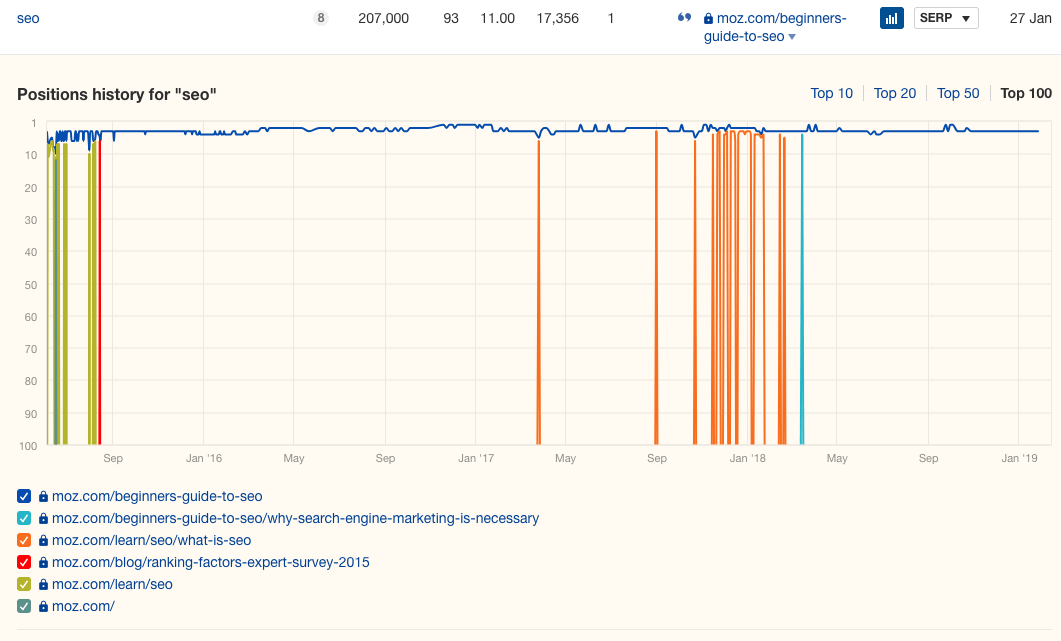The height and width of the screenshot is (641, 1061).
Task: Open the why-search-engine-marketing-is-necessary link
Action: 296,518
